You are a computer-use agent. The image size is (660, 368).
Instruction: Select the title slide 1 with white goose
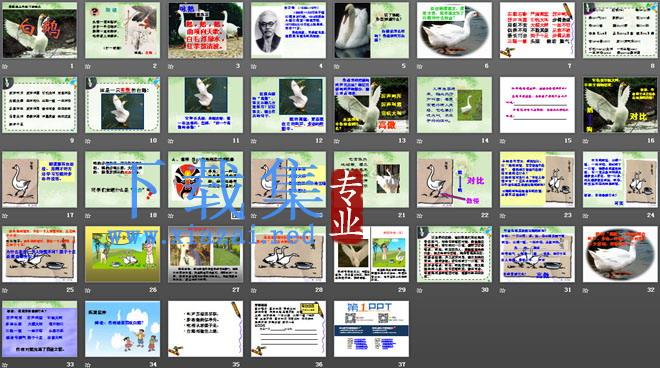pyautogui.click(x=40, y=30)
